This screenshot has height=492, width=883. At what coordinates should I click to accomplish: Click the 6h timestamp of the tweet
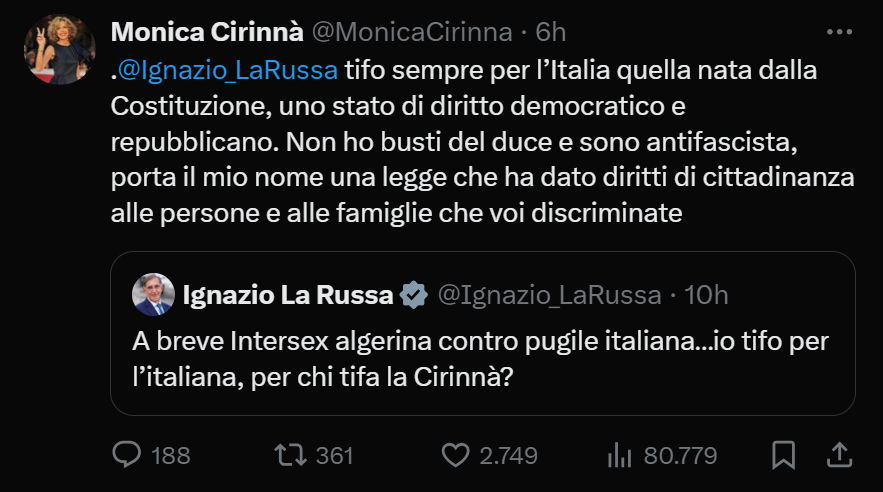click(551, 32)
